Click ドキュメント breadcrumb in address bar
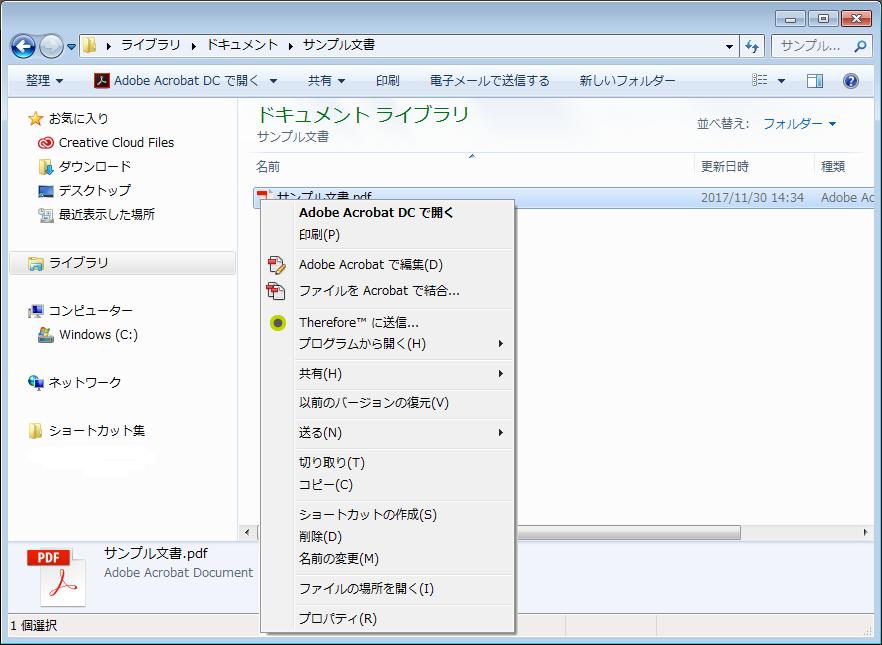 tap(242, 46)
